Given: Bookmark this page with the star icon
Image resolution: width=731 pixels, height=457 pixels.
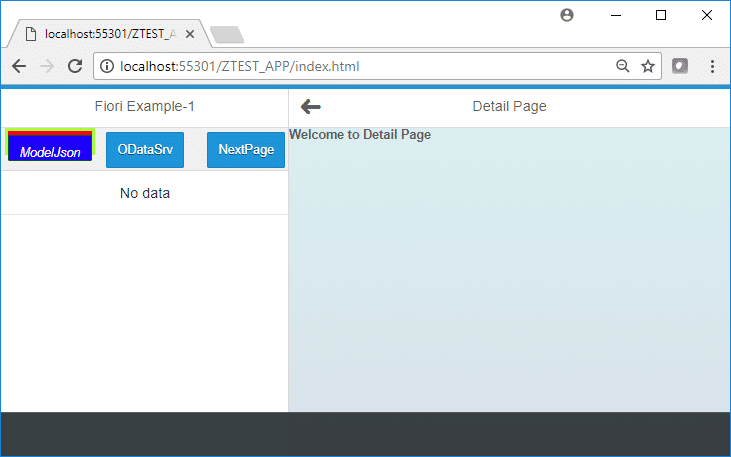Looking at the screenshot, I should (648, 67).
